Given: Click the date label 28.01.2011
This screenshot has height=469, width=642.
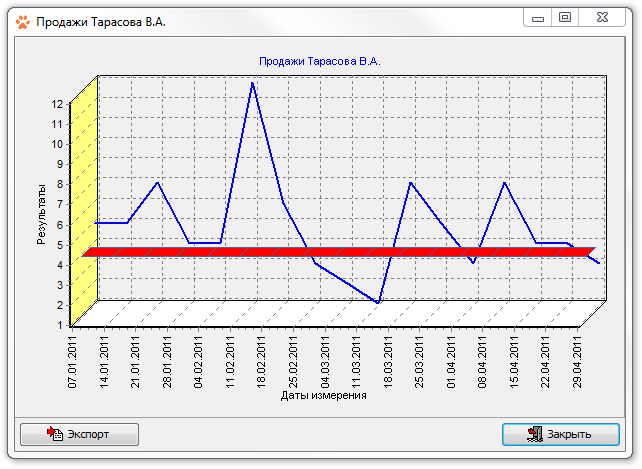Looking at the screenshot, I should click(x=167, y=362).
